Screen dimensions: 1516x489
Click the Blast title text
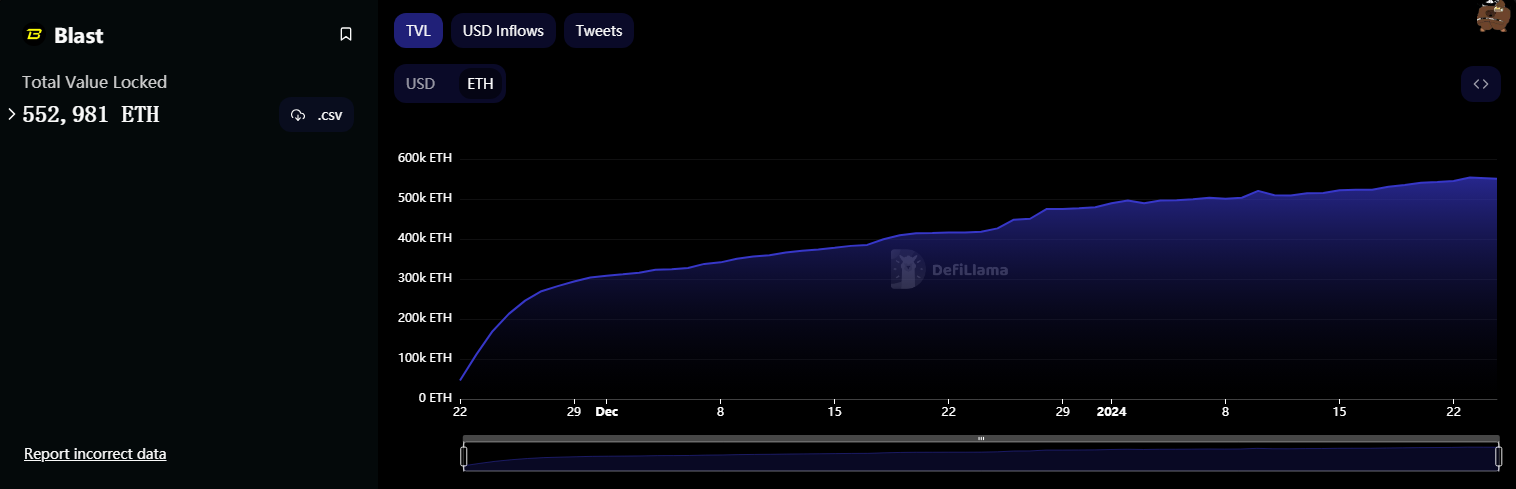(79, 35)
